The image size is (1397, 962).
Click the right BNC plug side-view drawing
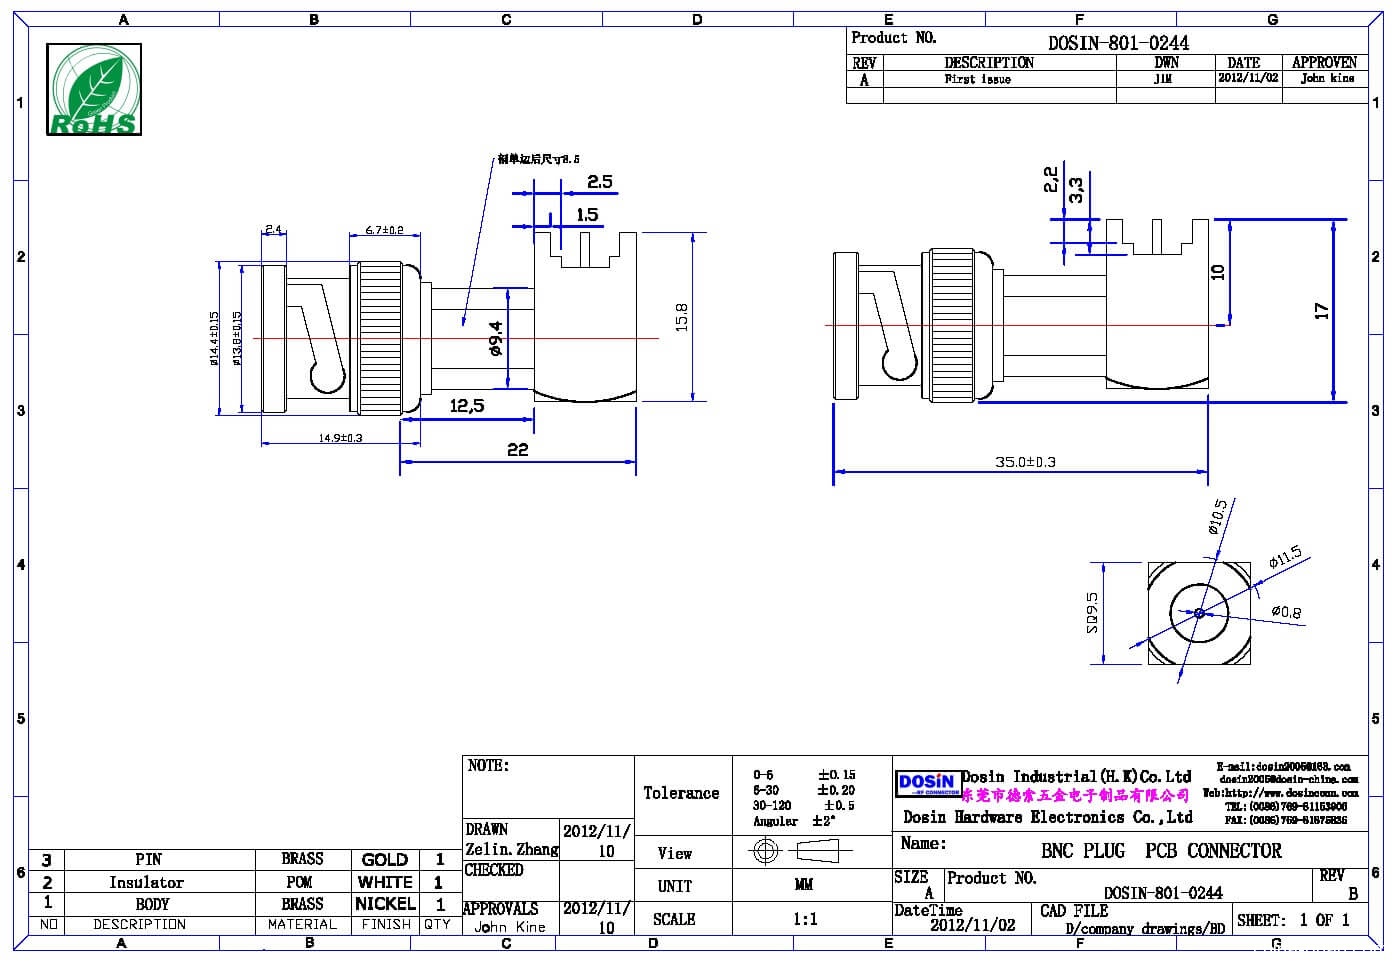click(x=1020, y=325)
